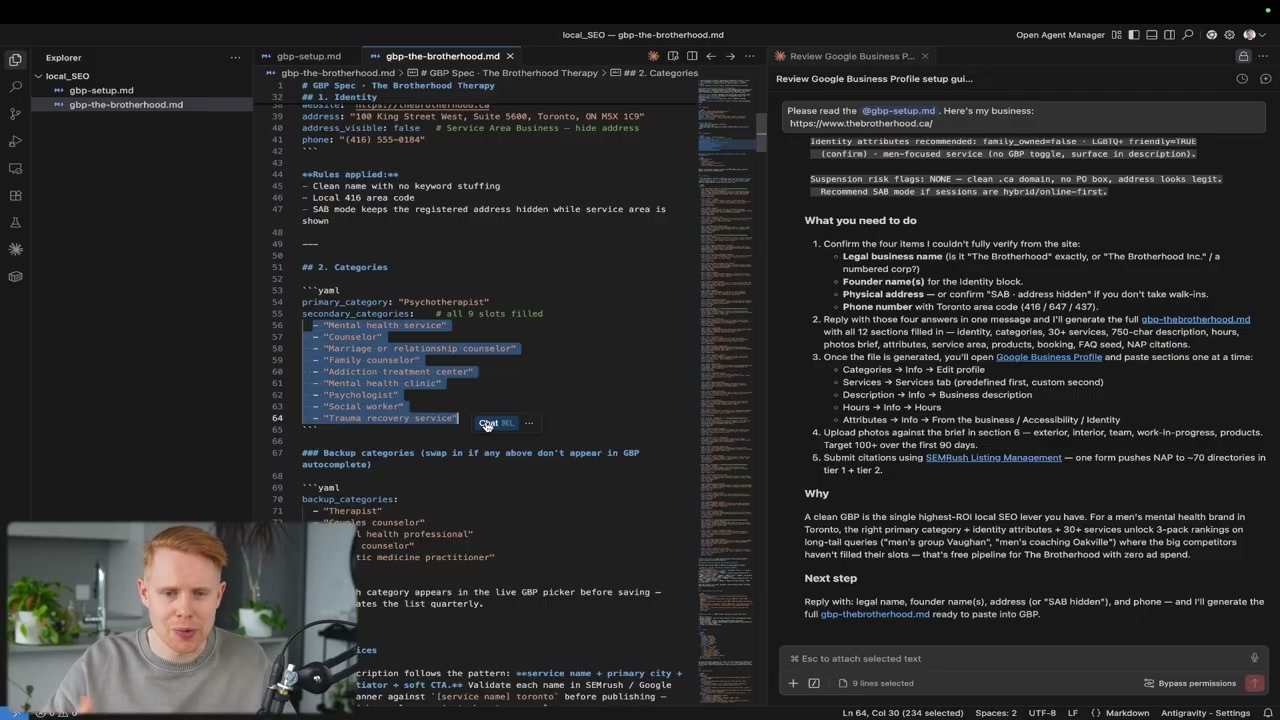This screenshot has width=1280, height=720.
Task: Open 'Antigravity - Settings' in status bar
Action: [1205, 713]
